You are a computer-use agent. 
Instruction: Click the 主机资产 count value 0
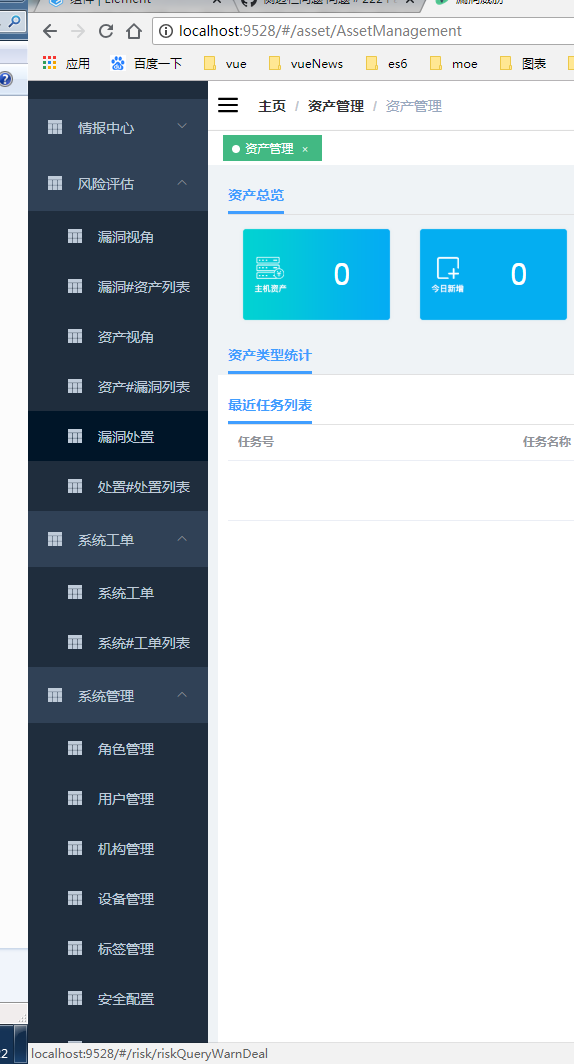click(341, 274)
